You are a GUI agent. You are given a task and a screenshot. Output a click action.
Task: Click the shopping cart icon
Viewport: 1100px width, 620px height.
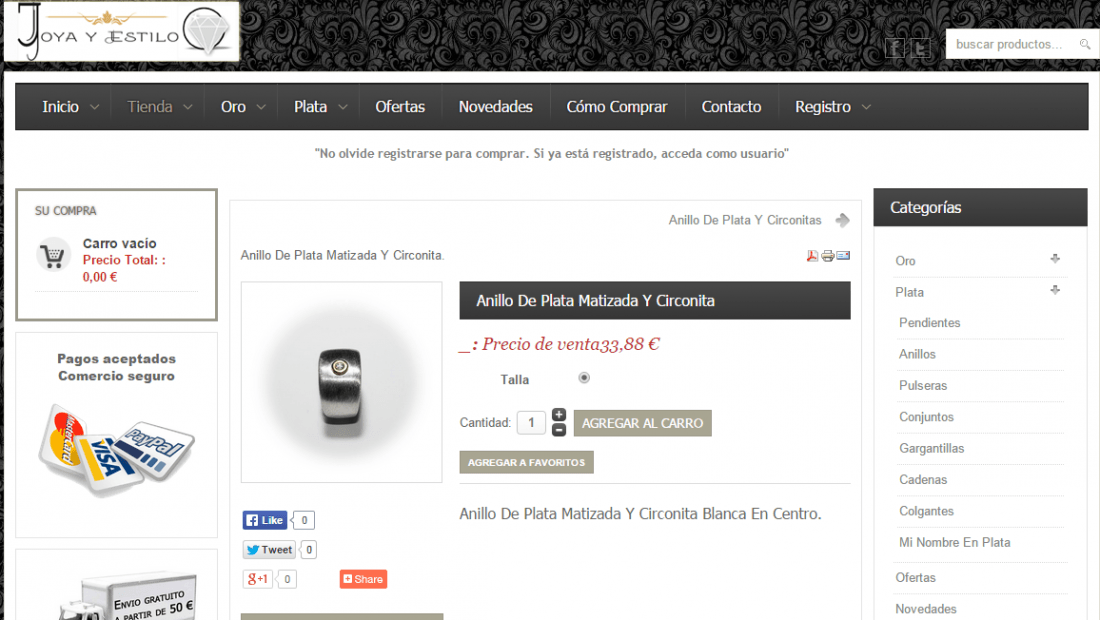(x=53, y=255)
